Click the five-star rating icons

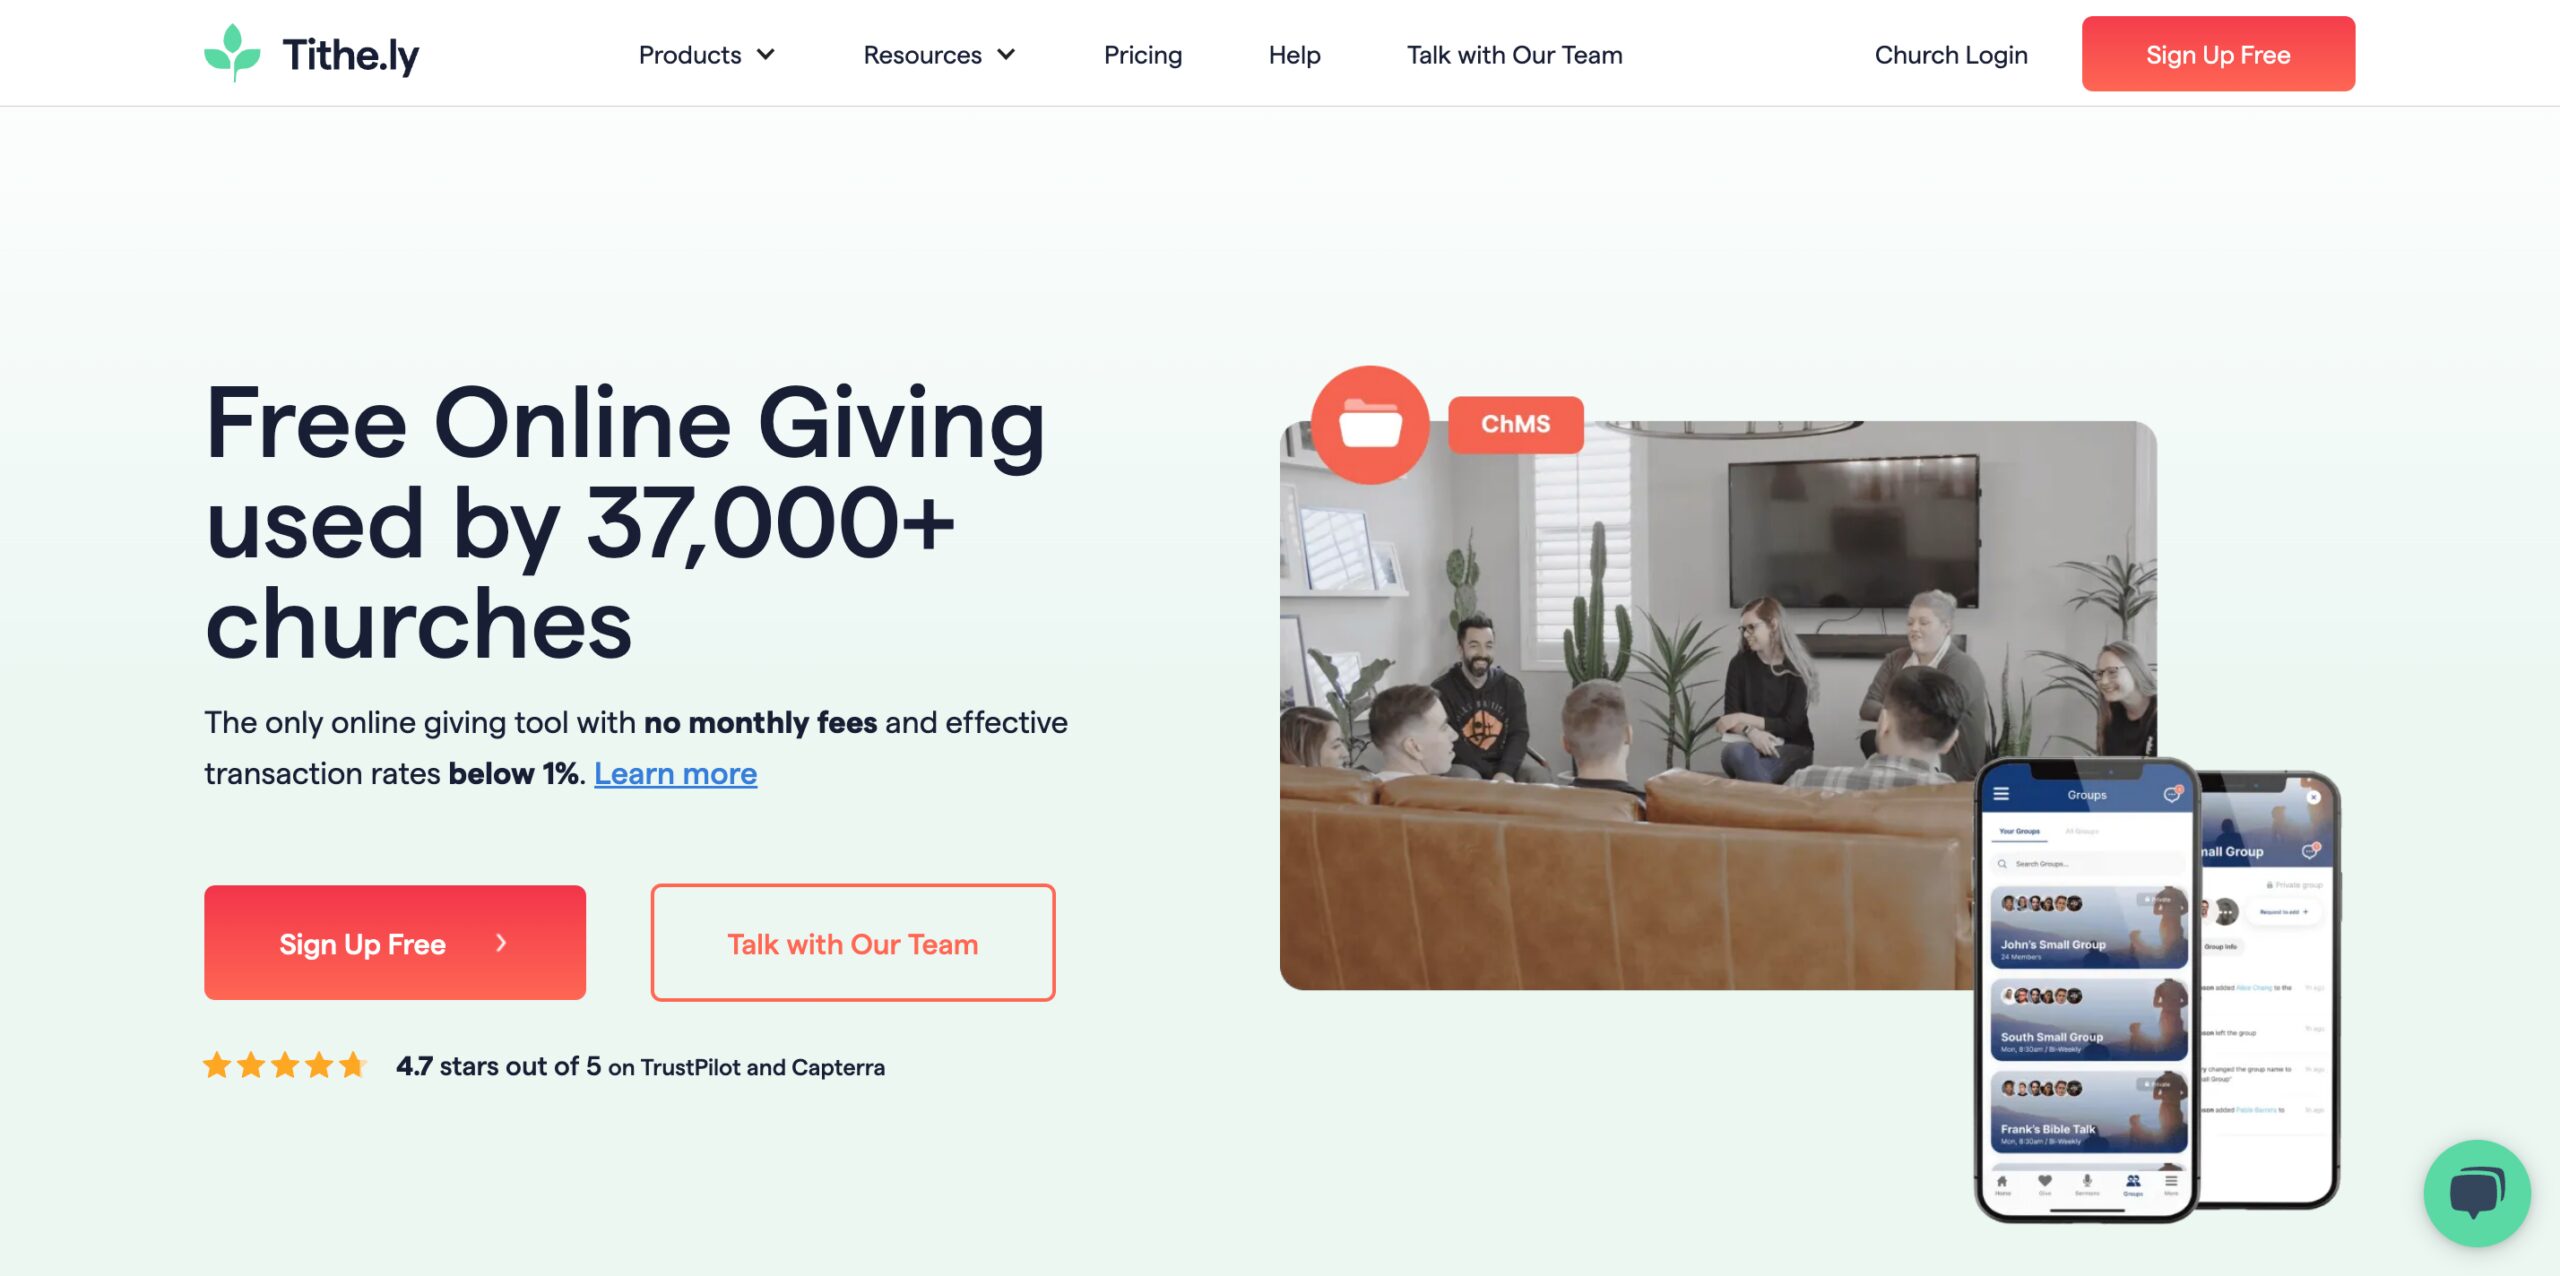(x=285, y=1066)
